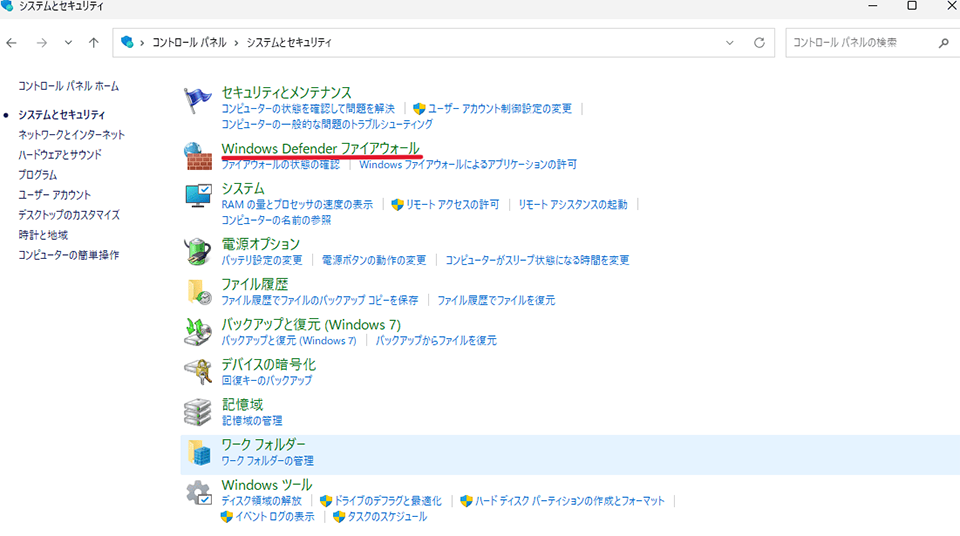The width and height of the screenshot is (960, 536).
Task: Open the Windows ツール heading
Action: tap(267, 485)
